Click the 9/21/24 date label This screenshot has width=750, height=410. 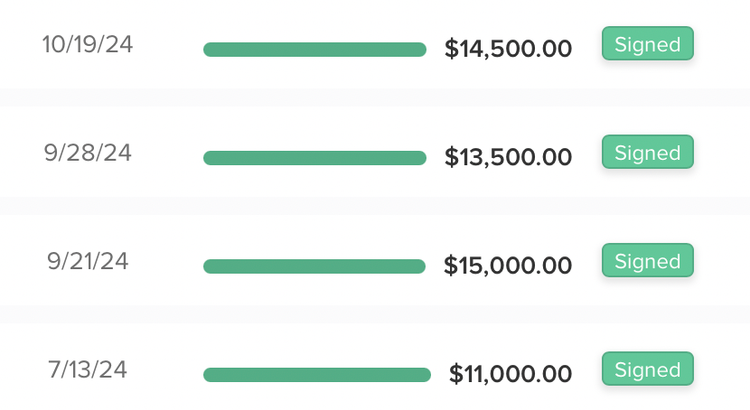88,261
